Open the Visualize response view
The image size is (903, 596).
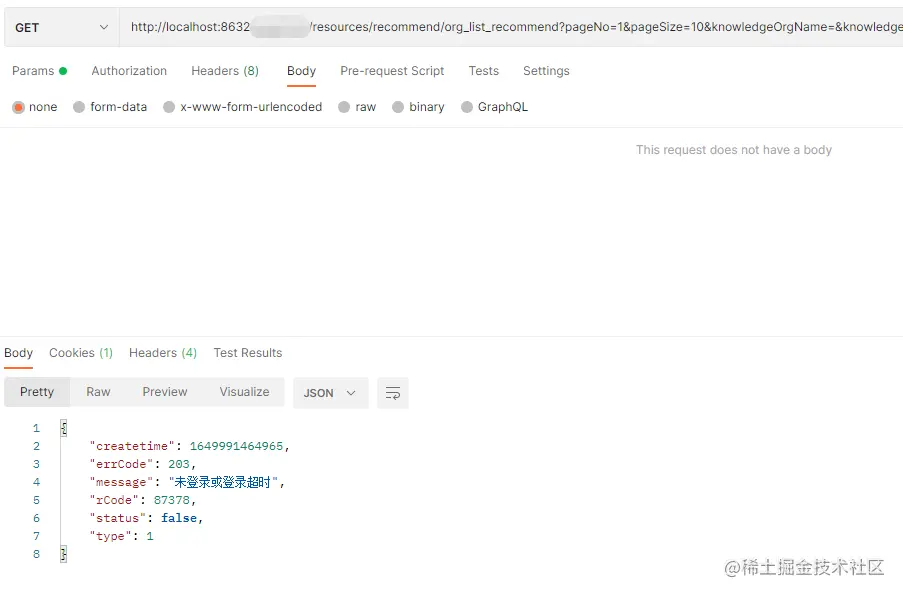tap(244, 392)
